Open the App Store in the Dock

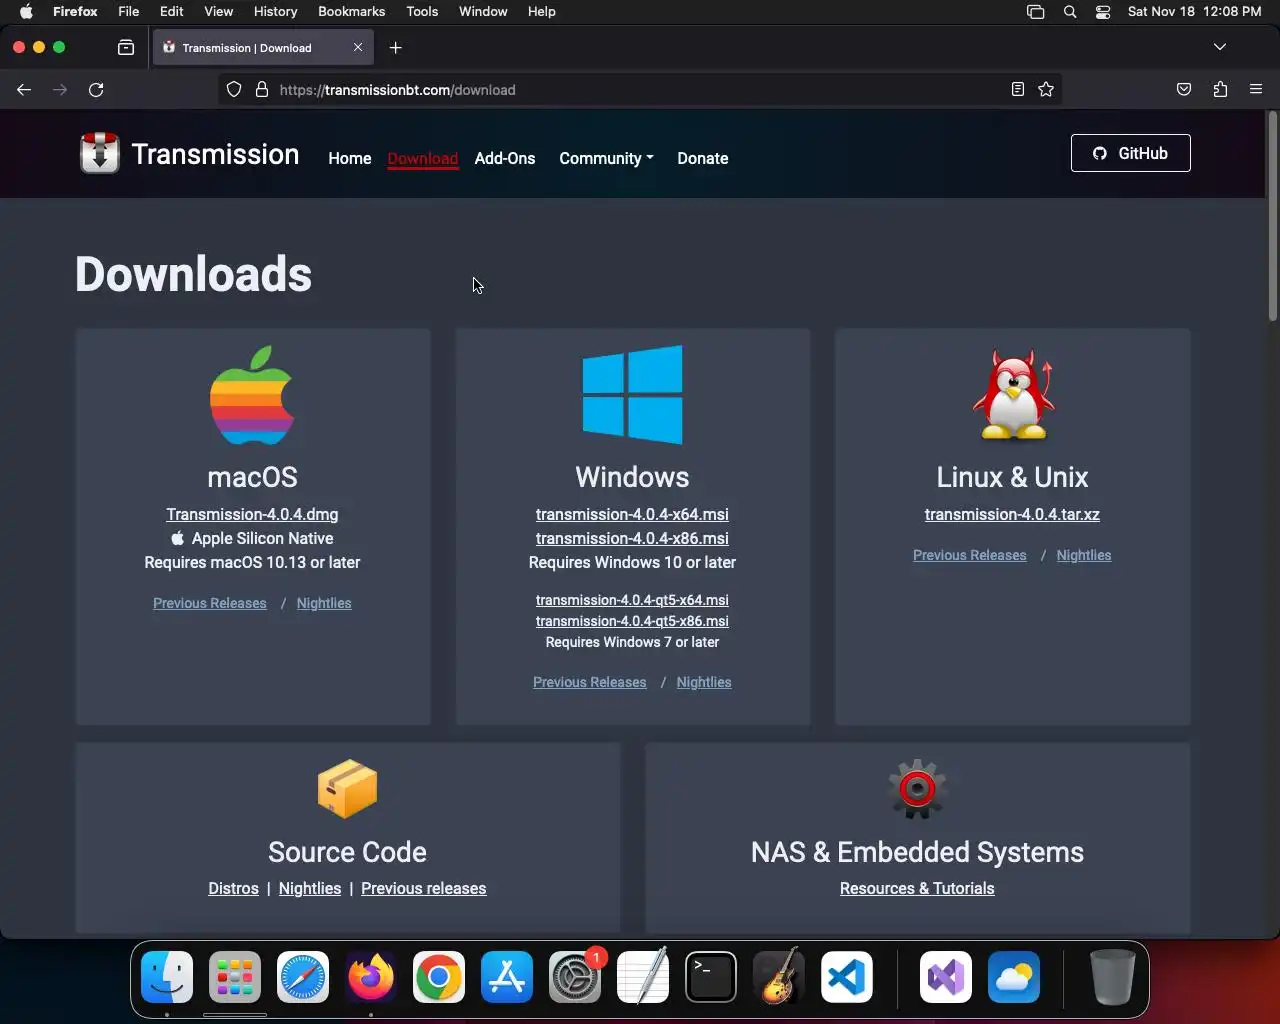507,977
